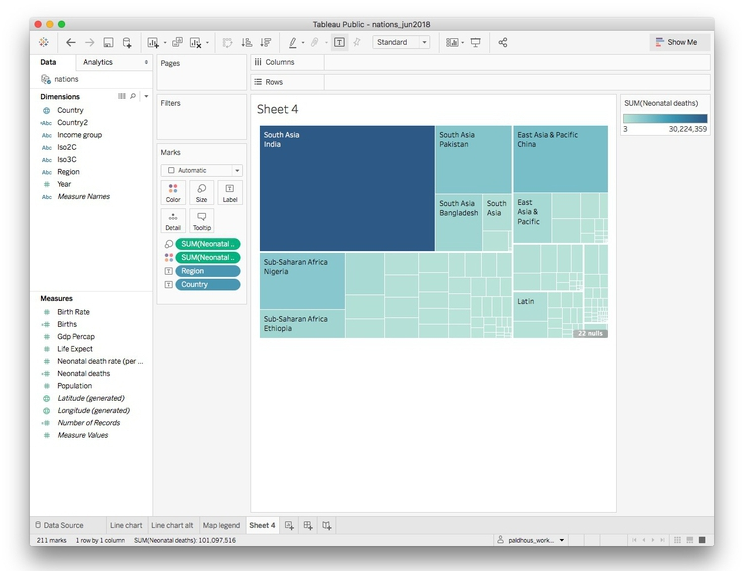Click the Tableau start page logo icon
751x571 pixels.
point(44,42)
